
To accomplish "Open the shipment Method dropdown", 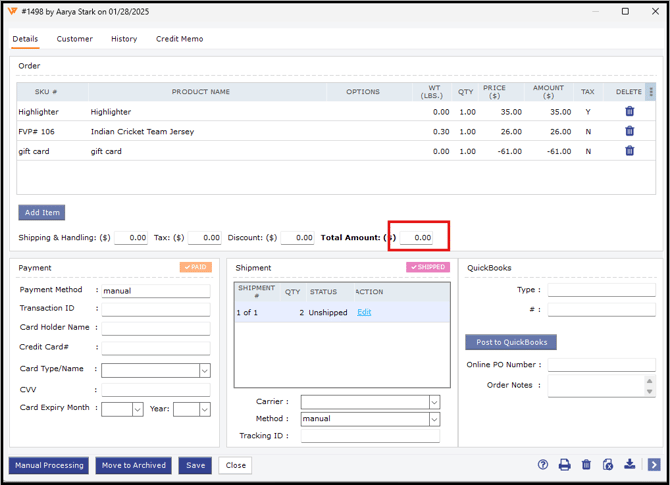I will click(x=434, y=419).
